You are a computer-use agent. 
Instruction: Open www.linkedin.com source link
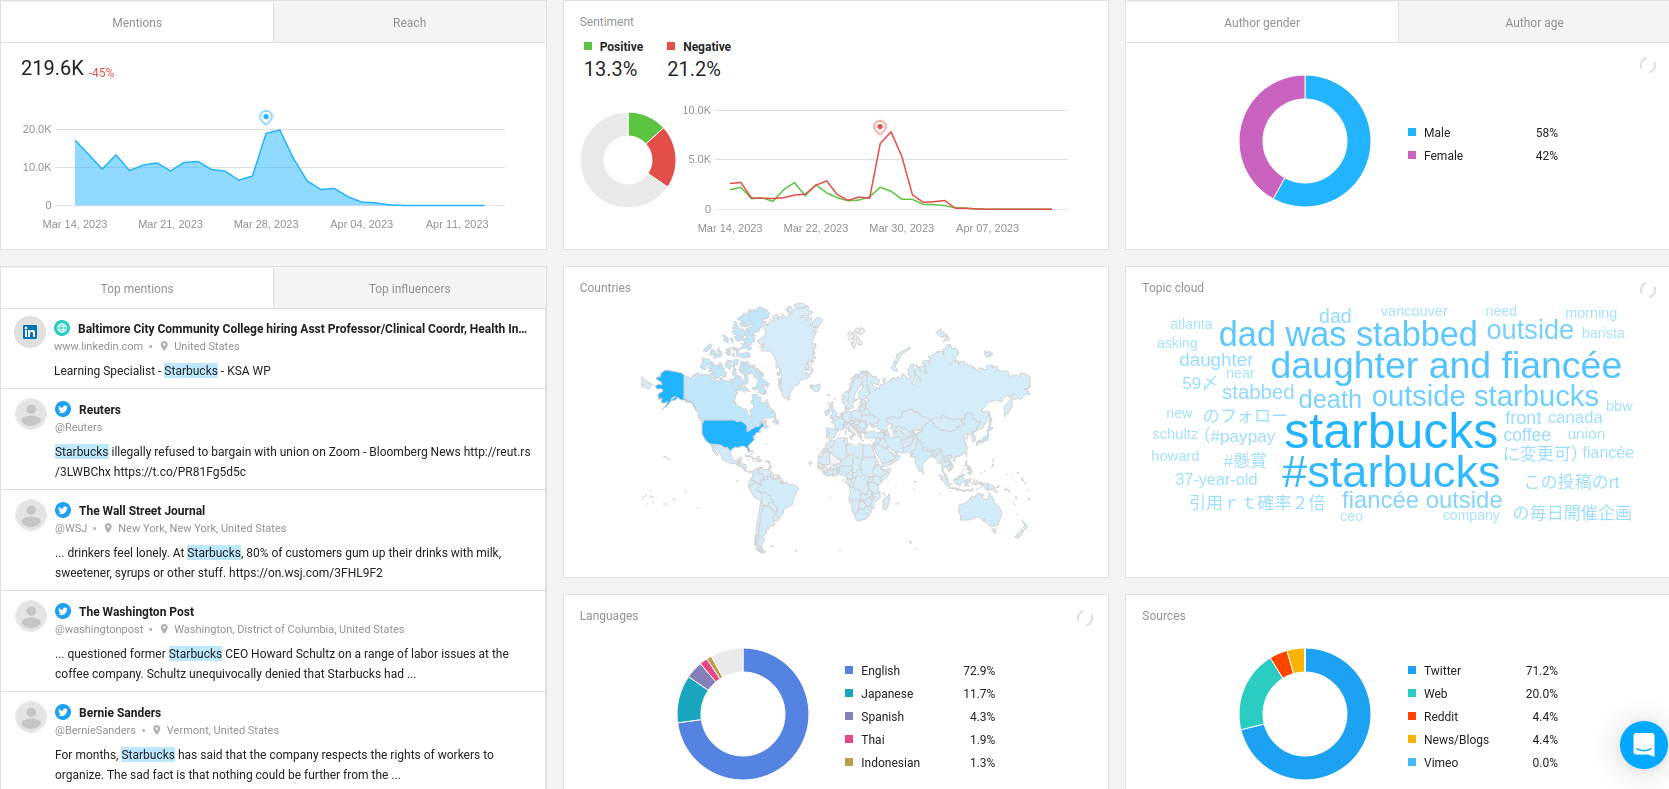point(98,346)
